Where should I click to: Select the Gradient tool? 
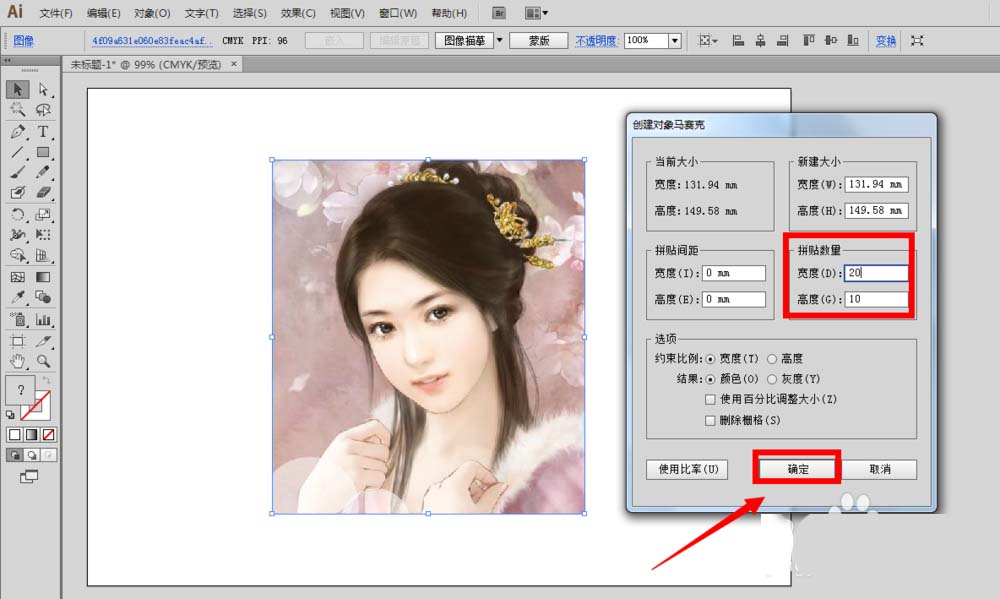pyautogui.click(x=43, y=277)
